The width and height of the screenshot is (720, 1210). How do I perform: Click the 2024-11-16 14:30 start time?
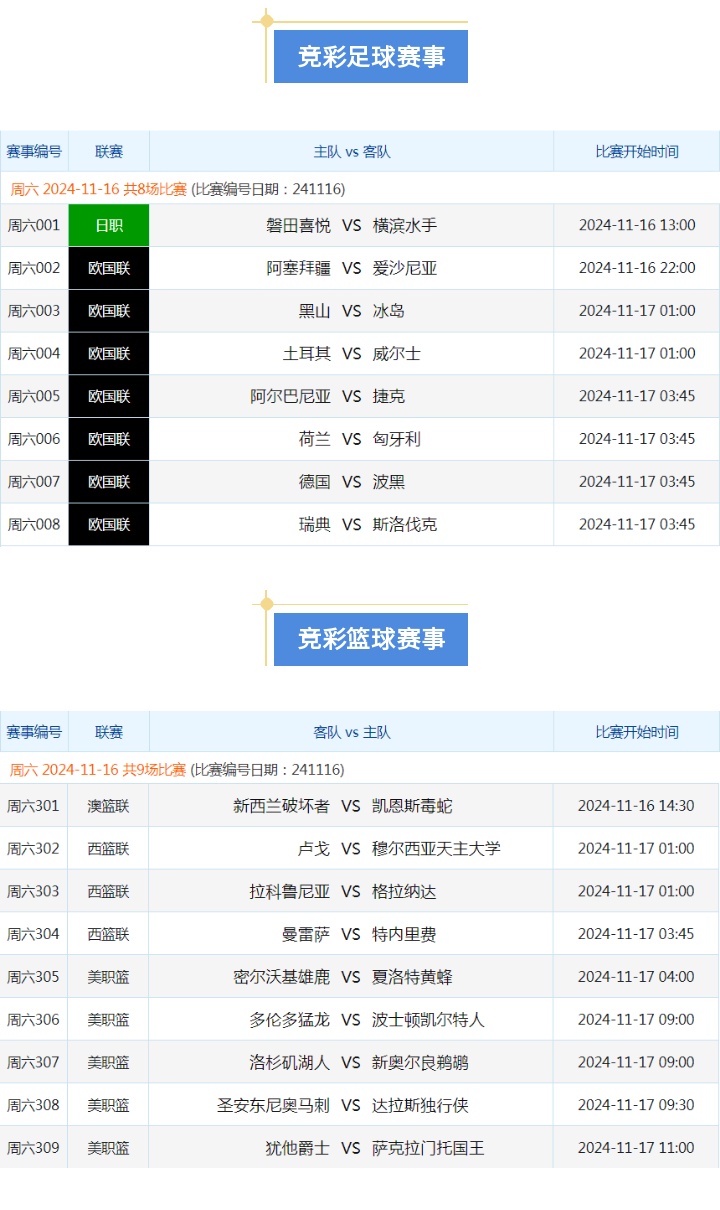pos(636,806)
